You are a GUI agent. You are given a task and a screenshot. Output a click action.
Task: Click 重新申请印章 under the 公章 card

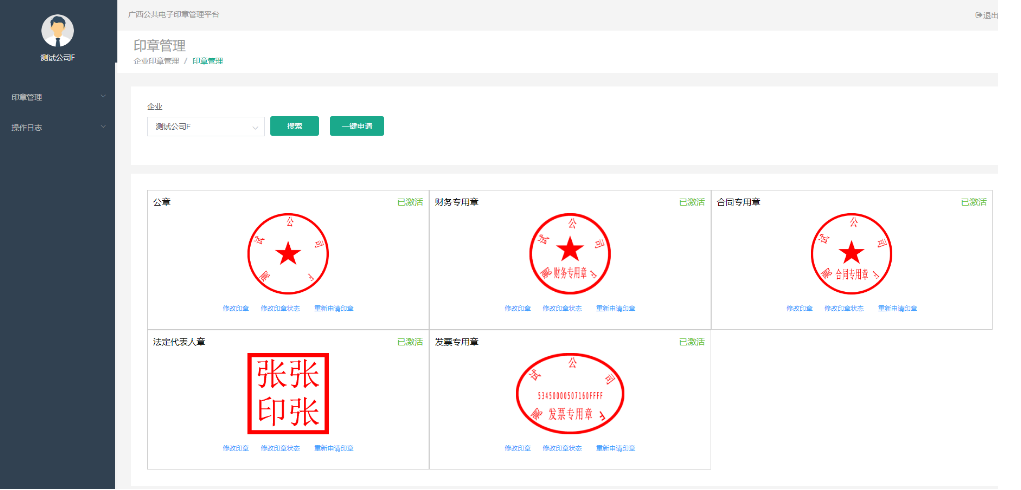(333, 308)
